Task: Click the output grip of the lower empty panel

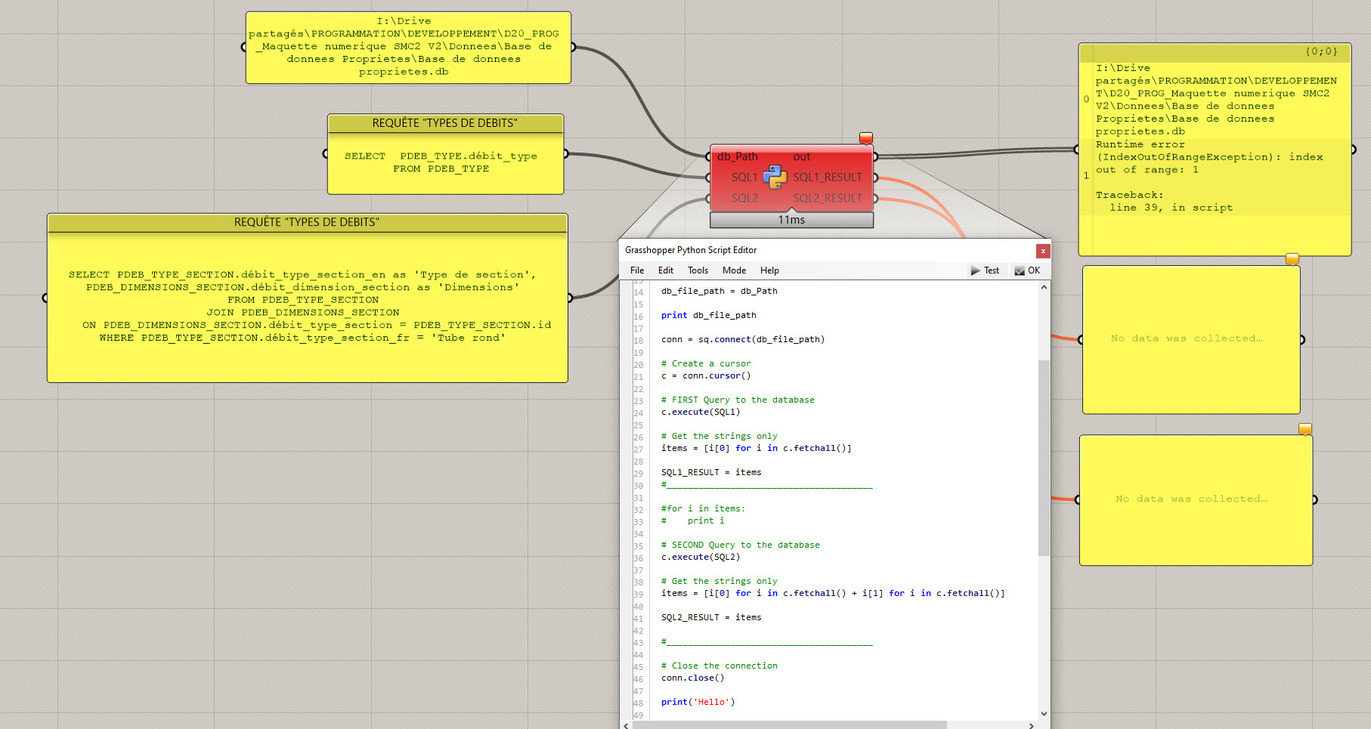Action: coord(1313,499)
